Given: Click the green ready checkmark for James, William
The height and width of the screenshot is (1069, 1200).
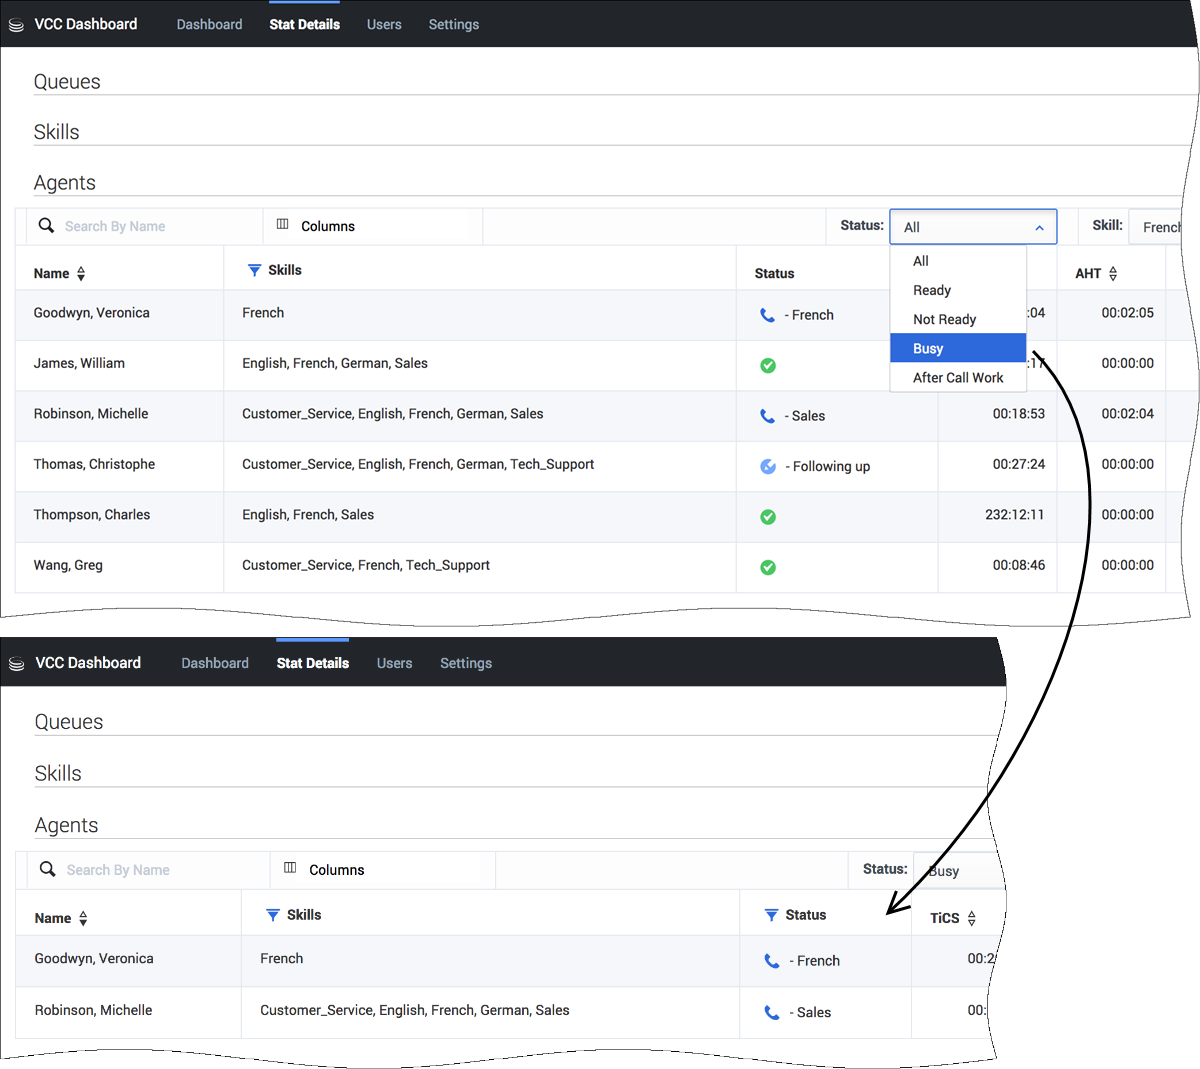Looking at the screenshot, I should coord(768,365).
